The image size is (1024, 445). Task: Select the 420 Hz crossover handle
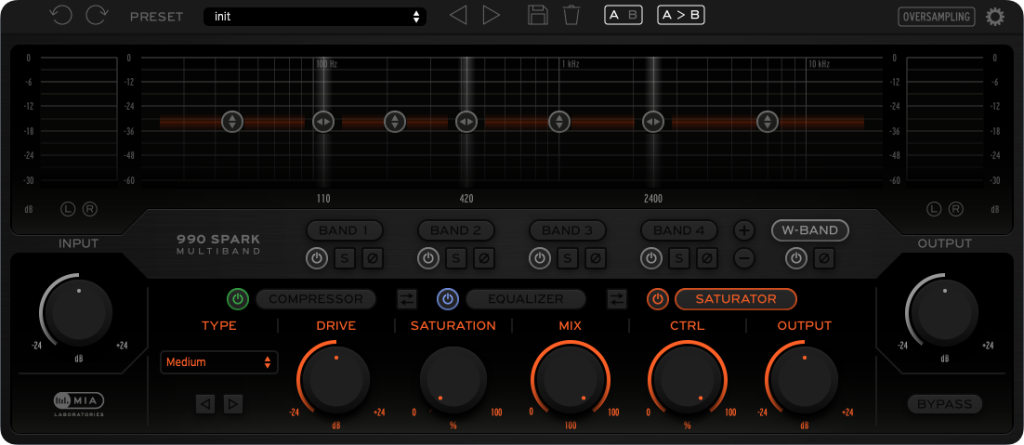(466, 122)
